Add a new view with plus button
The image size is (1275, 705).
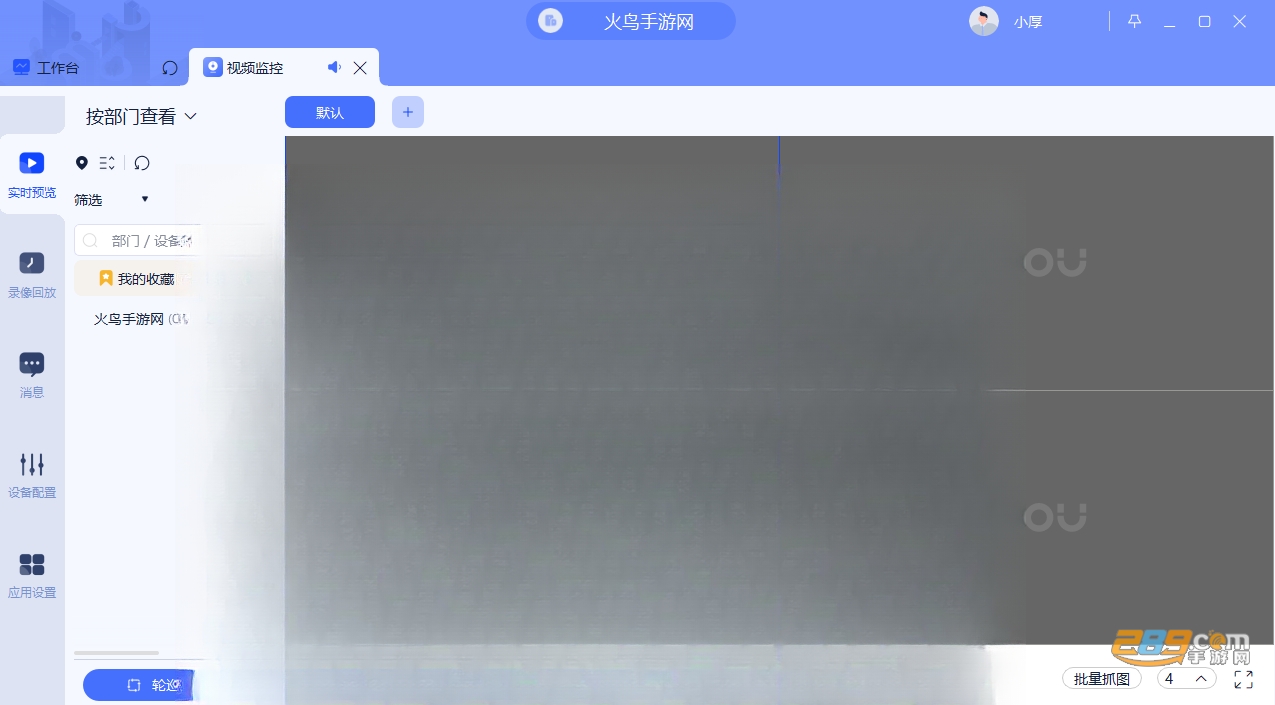[408, 112]
